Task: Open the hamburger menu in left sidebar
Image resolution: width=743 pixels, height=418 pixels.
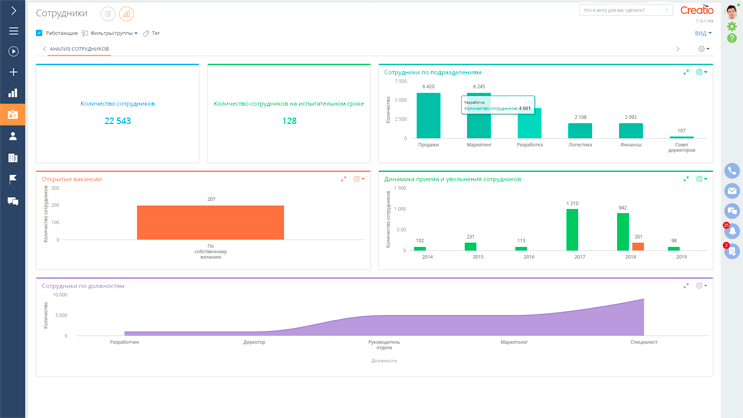Action: tap(13, 31)
